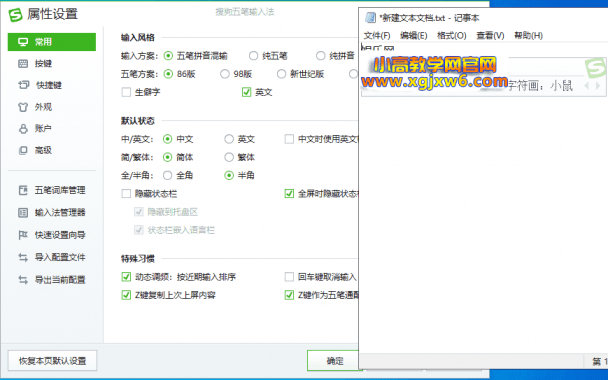Click the icon beside 输入法管理器
608x380 pixels.
click(x=23, y=212)
